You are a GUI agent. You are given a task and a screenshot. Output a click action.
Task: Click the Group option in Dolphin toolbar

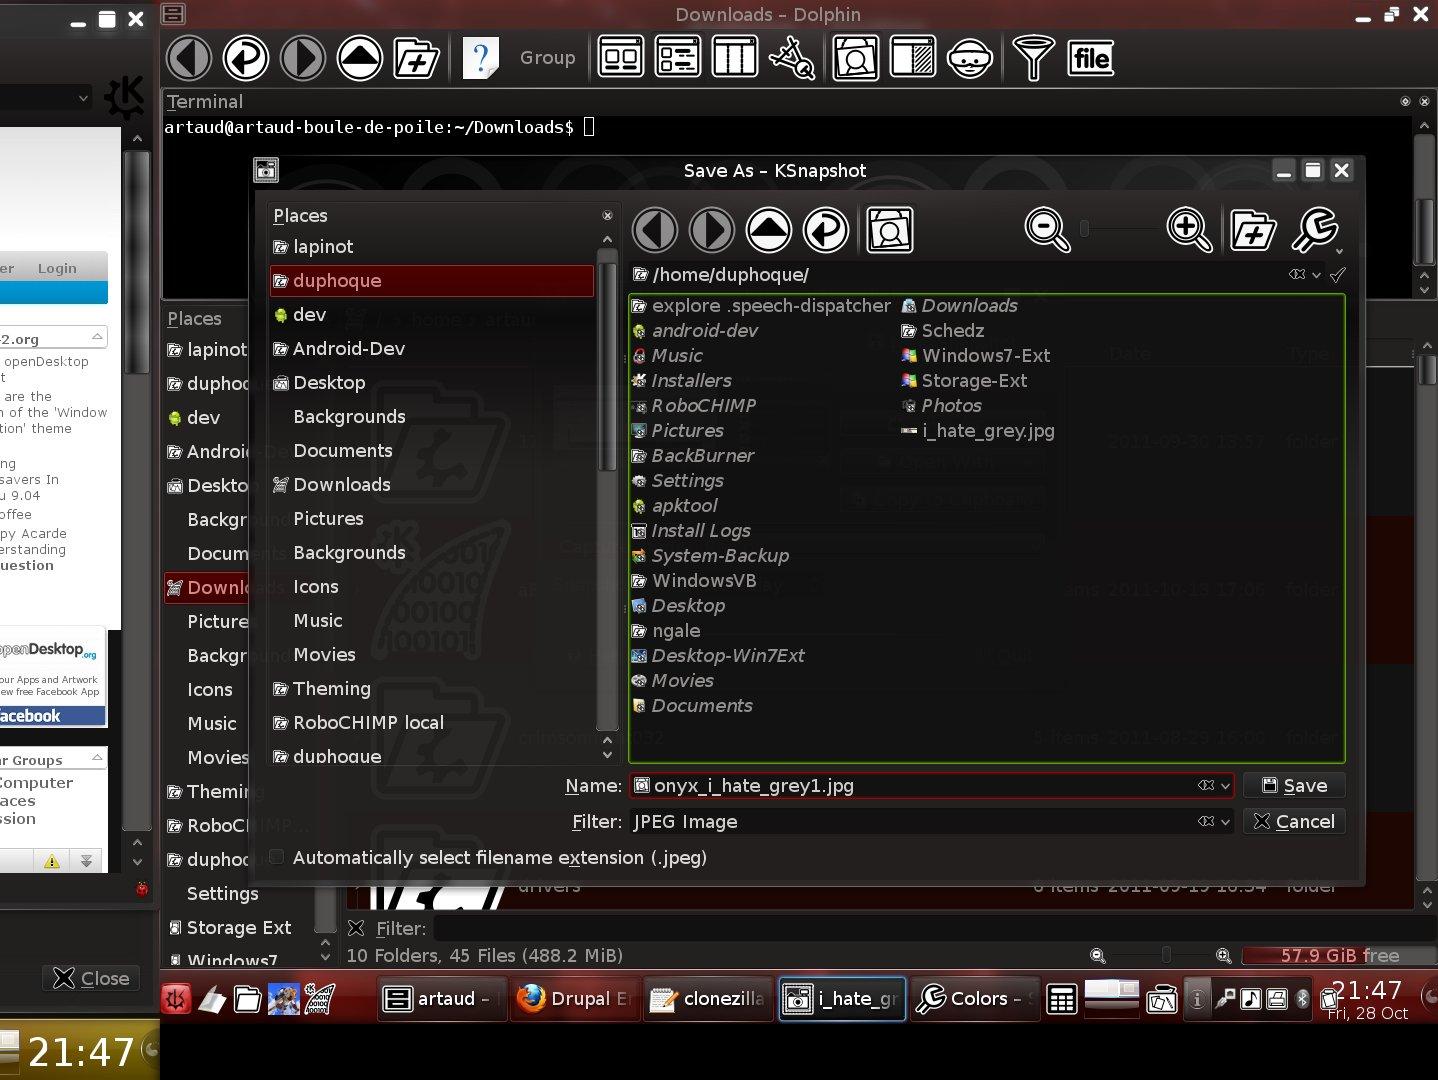[547, 58]
